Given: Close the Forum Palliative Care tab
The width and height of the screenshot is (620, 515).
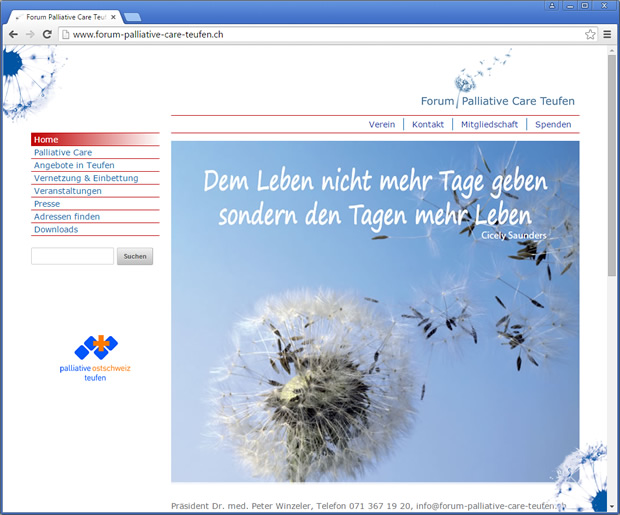Looking at the screenshot, I should click(113, 17).
